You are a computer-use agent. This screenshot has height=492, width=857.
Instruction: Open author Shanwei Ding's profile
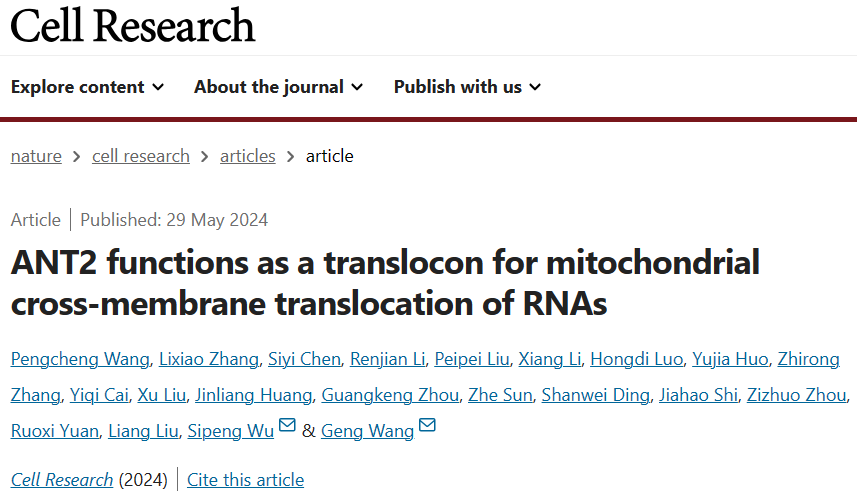click(595, 395)
